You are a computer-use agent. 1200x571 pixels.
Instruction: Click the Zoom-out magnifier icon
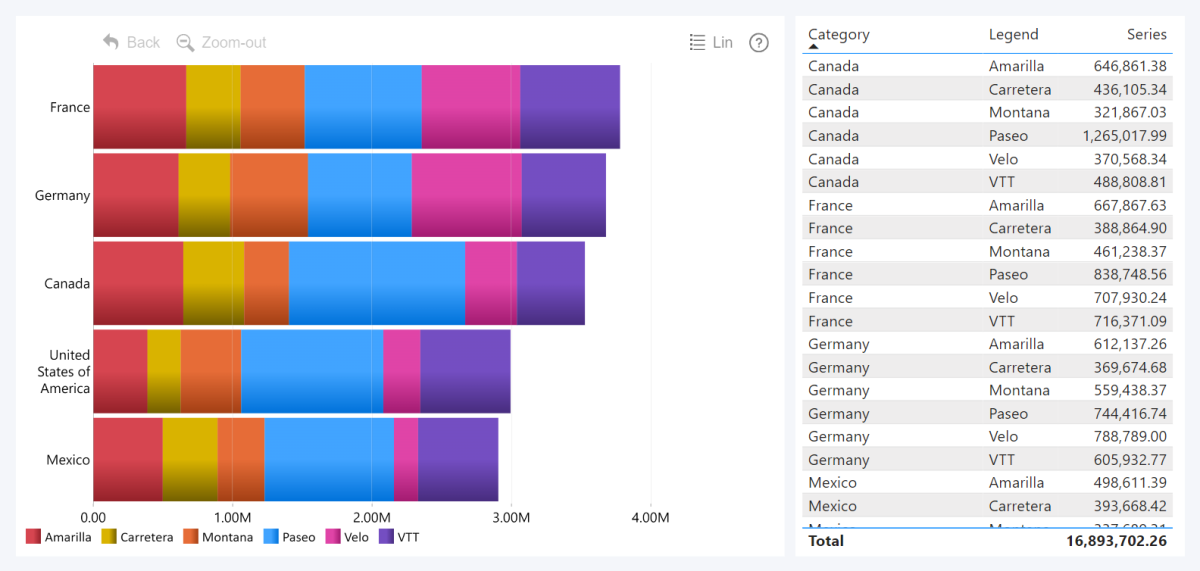(x=185, y=42)
